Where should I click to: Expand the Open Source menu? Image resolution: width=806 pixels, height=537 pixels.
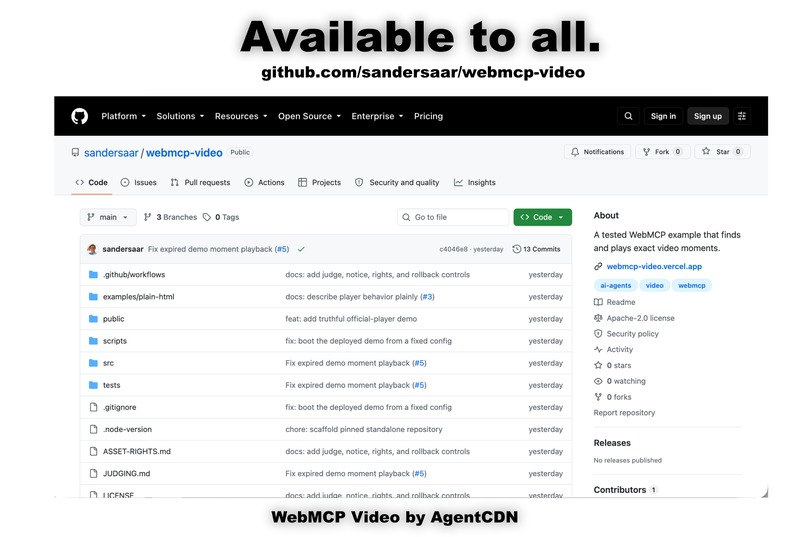(x=309, y=116)
